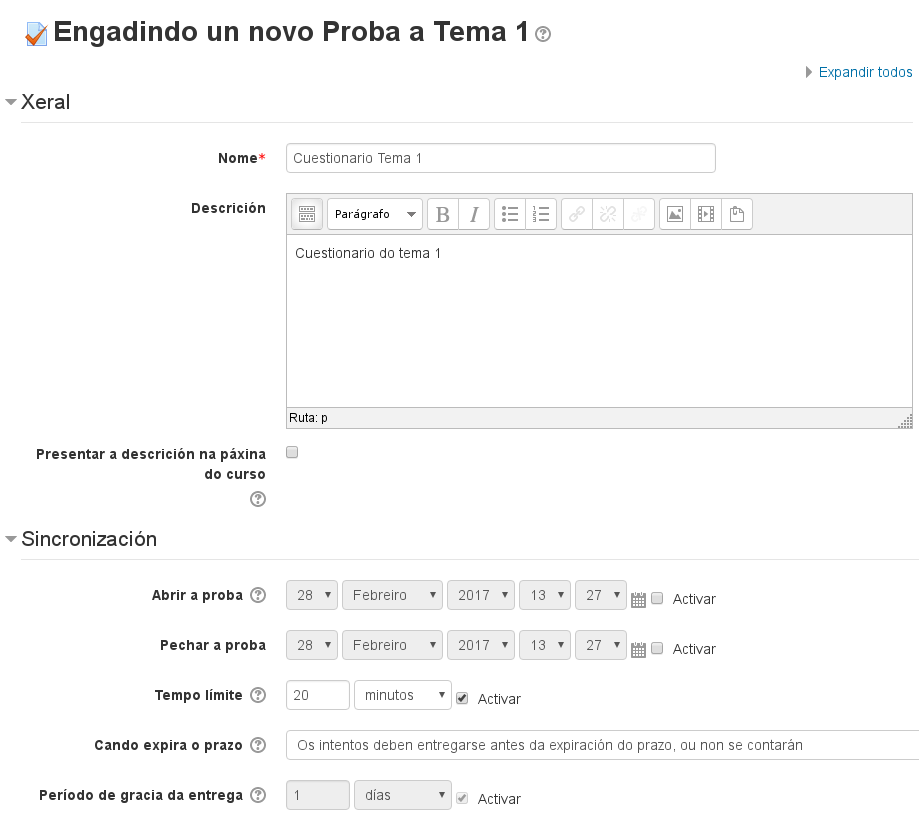Screen dimensions: 919x840
Task: Insert a link in the description editor
Action: coord(576,213)
